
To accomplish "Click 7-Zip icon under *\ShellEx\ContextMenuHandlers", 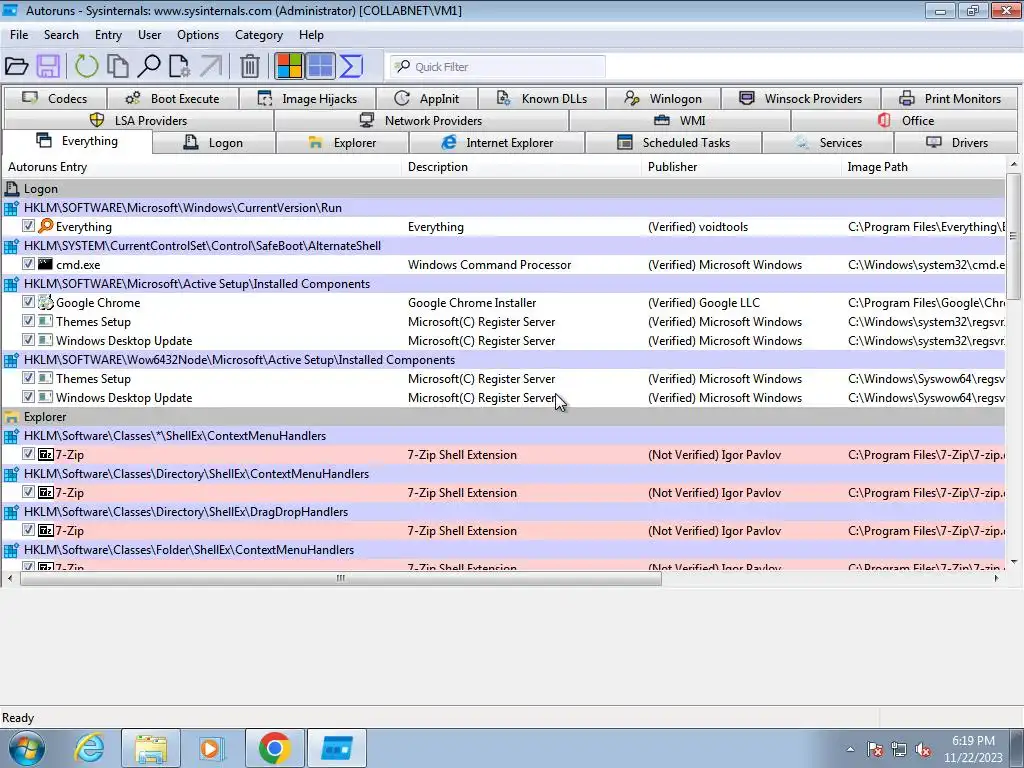I will (x=46, y=455).
